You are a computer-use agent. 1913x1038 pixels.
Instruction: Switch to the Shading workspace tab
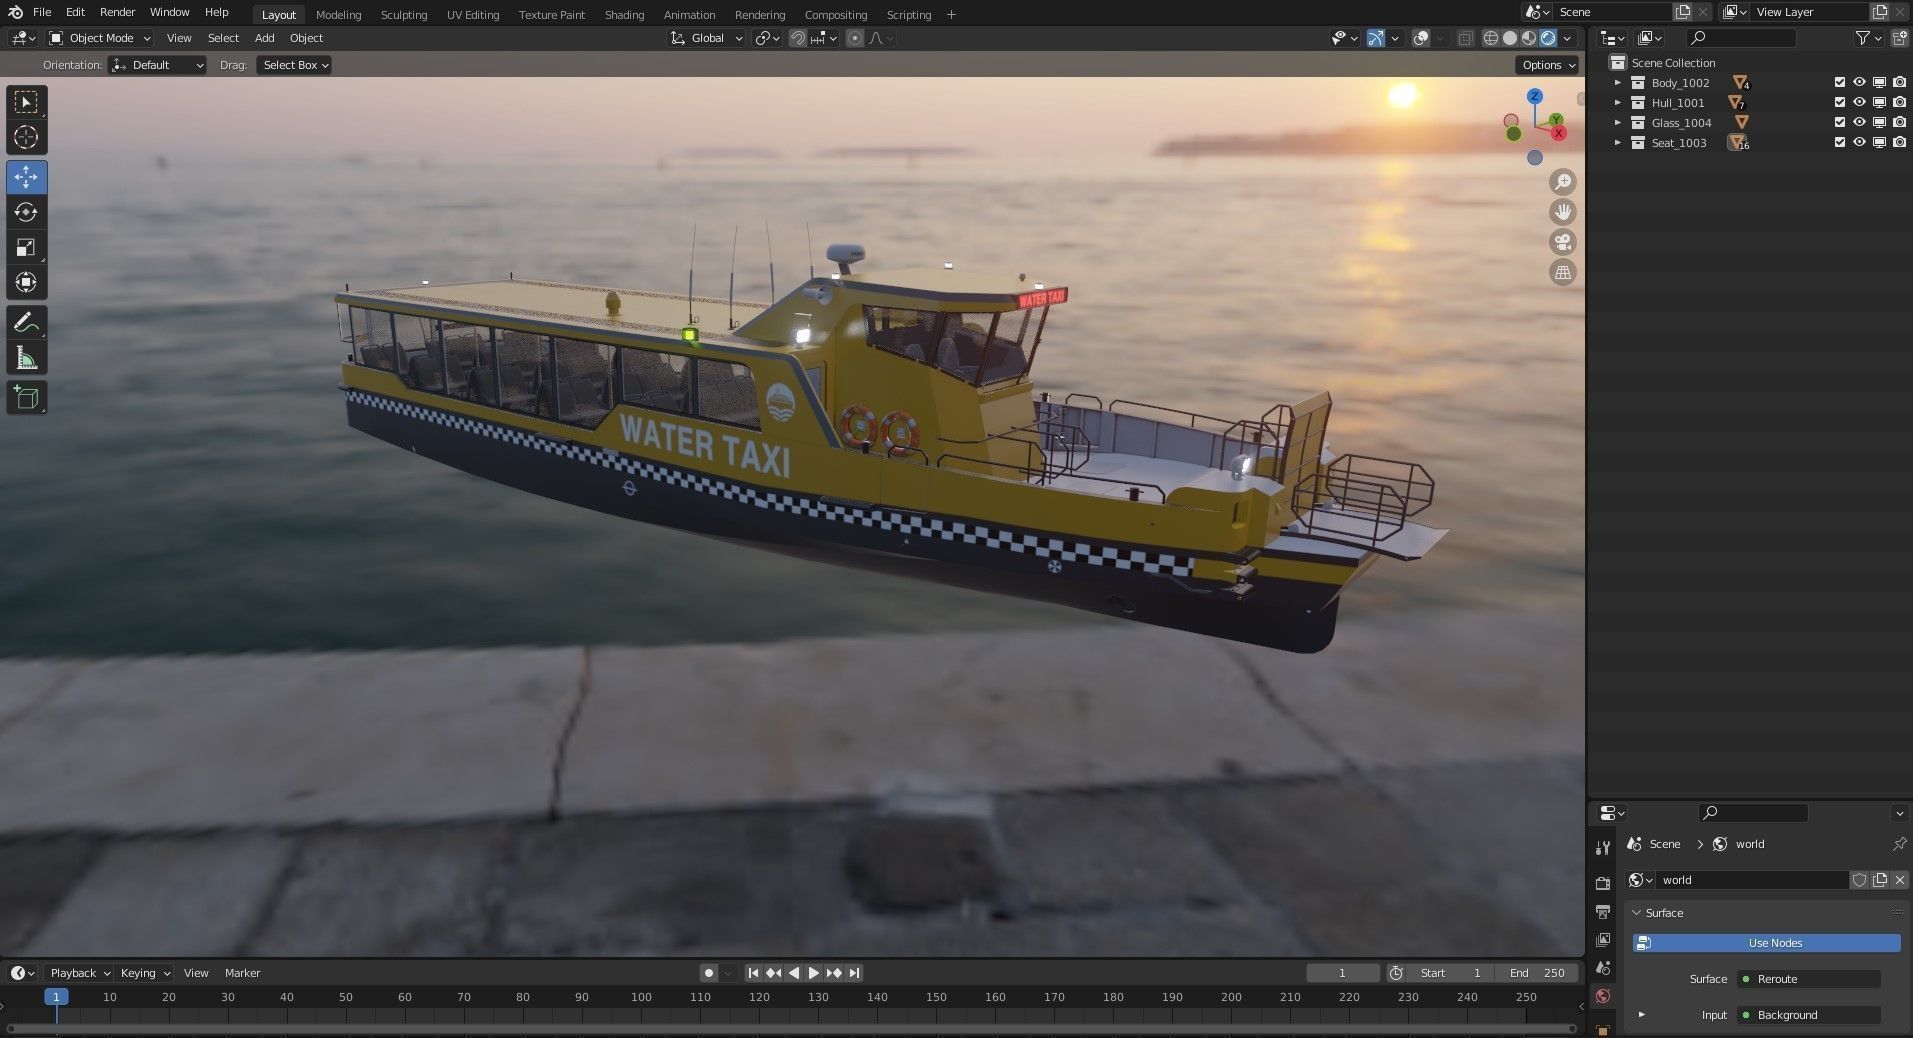[x=624, y=14]
